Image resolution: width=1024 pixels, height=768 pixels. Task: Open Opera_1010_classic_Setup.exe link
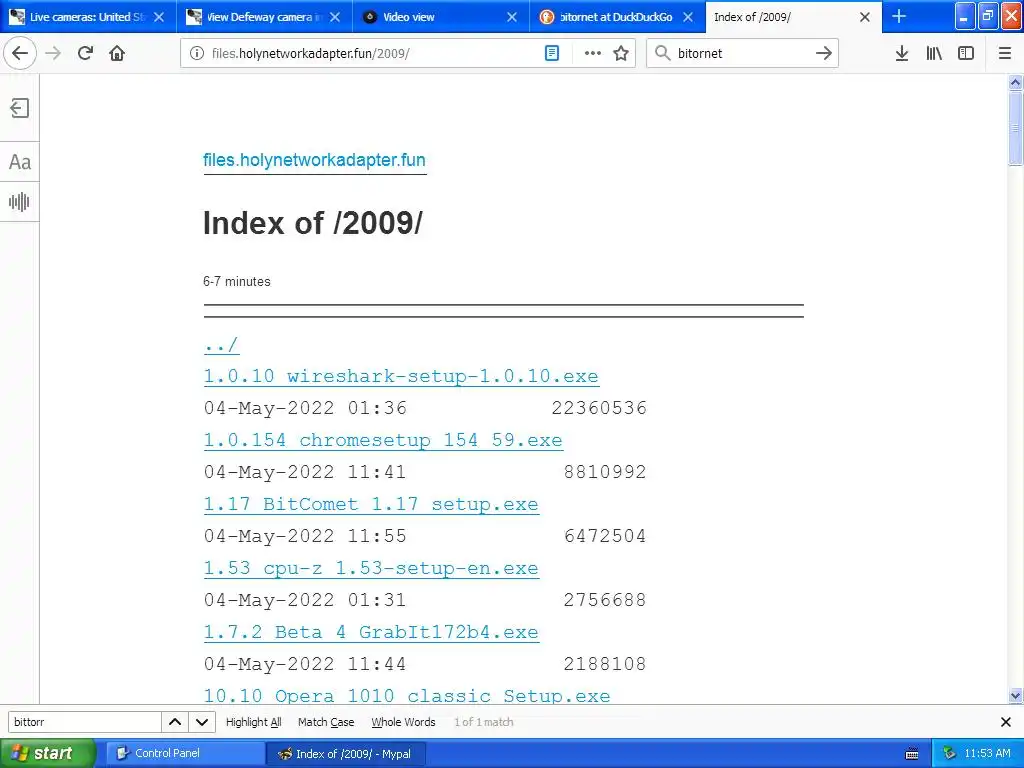coord(407,696)
